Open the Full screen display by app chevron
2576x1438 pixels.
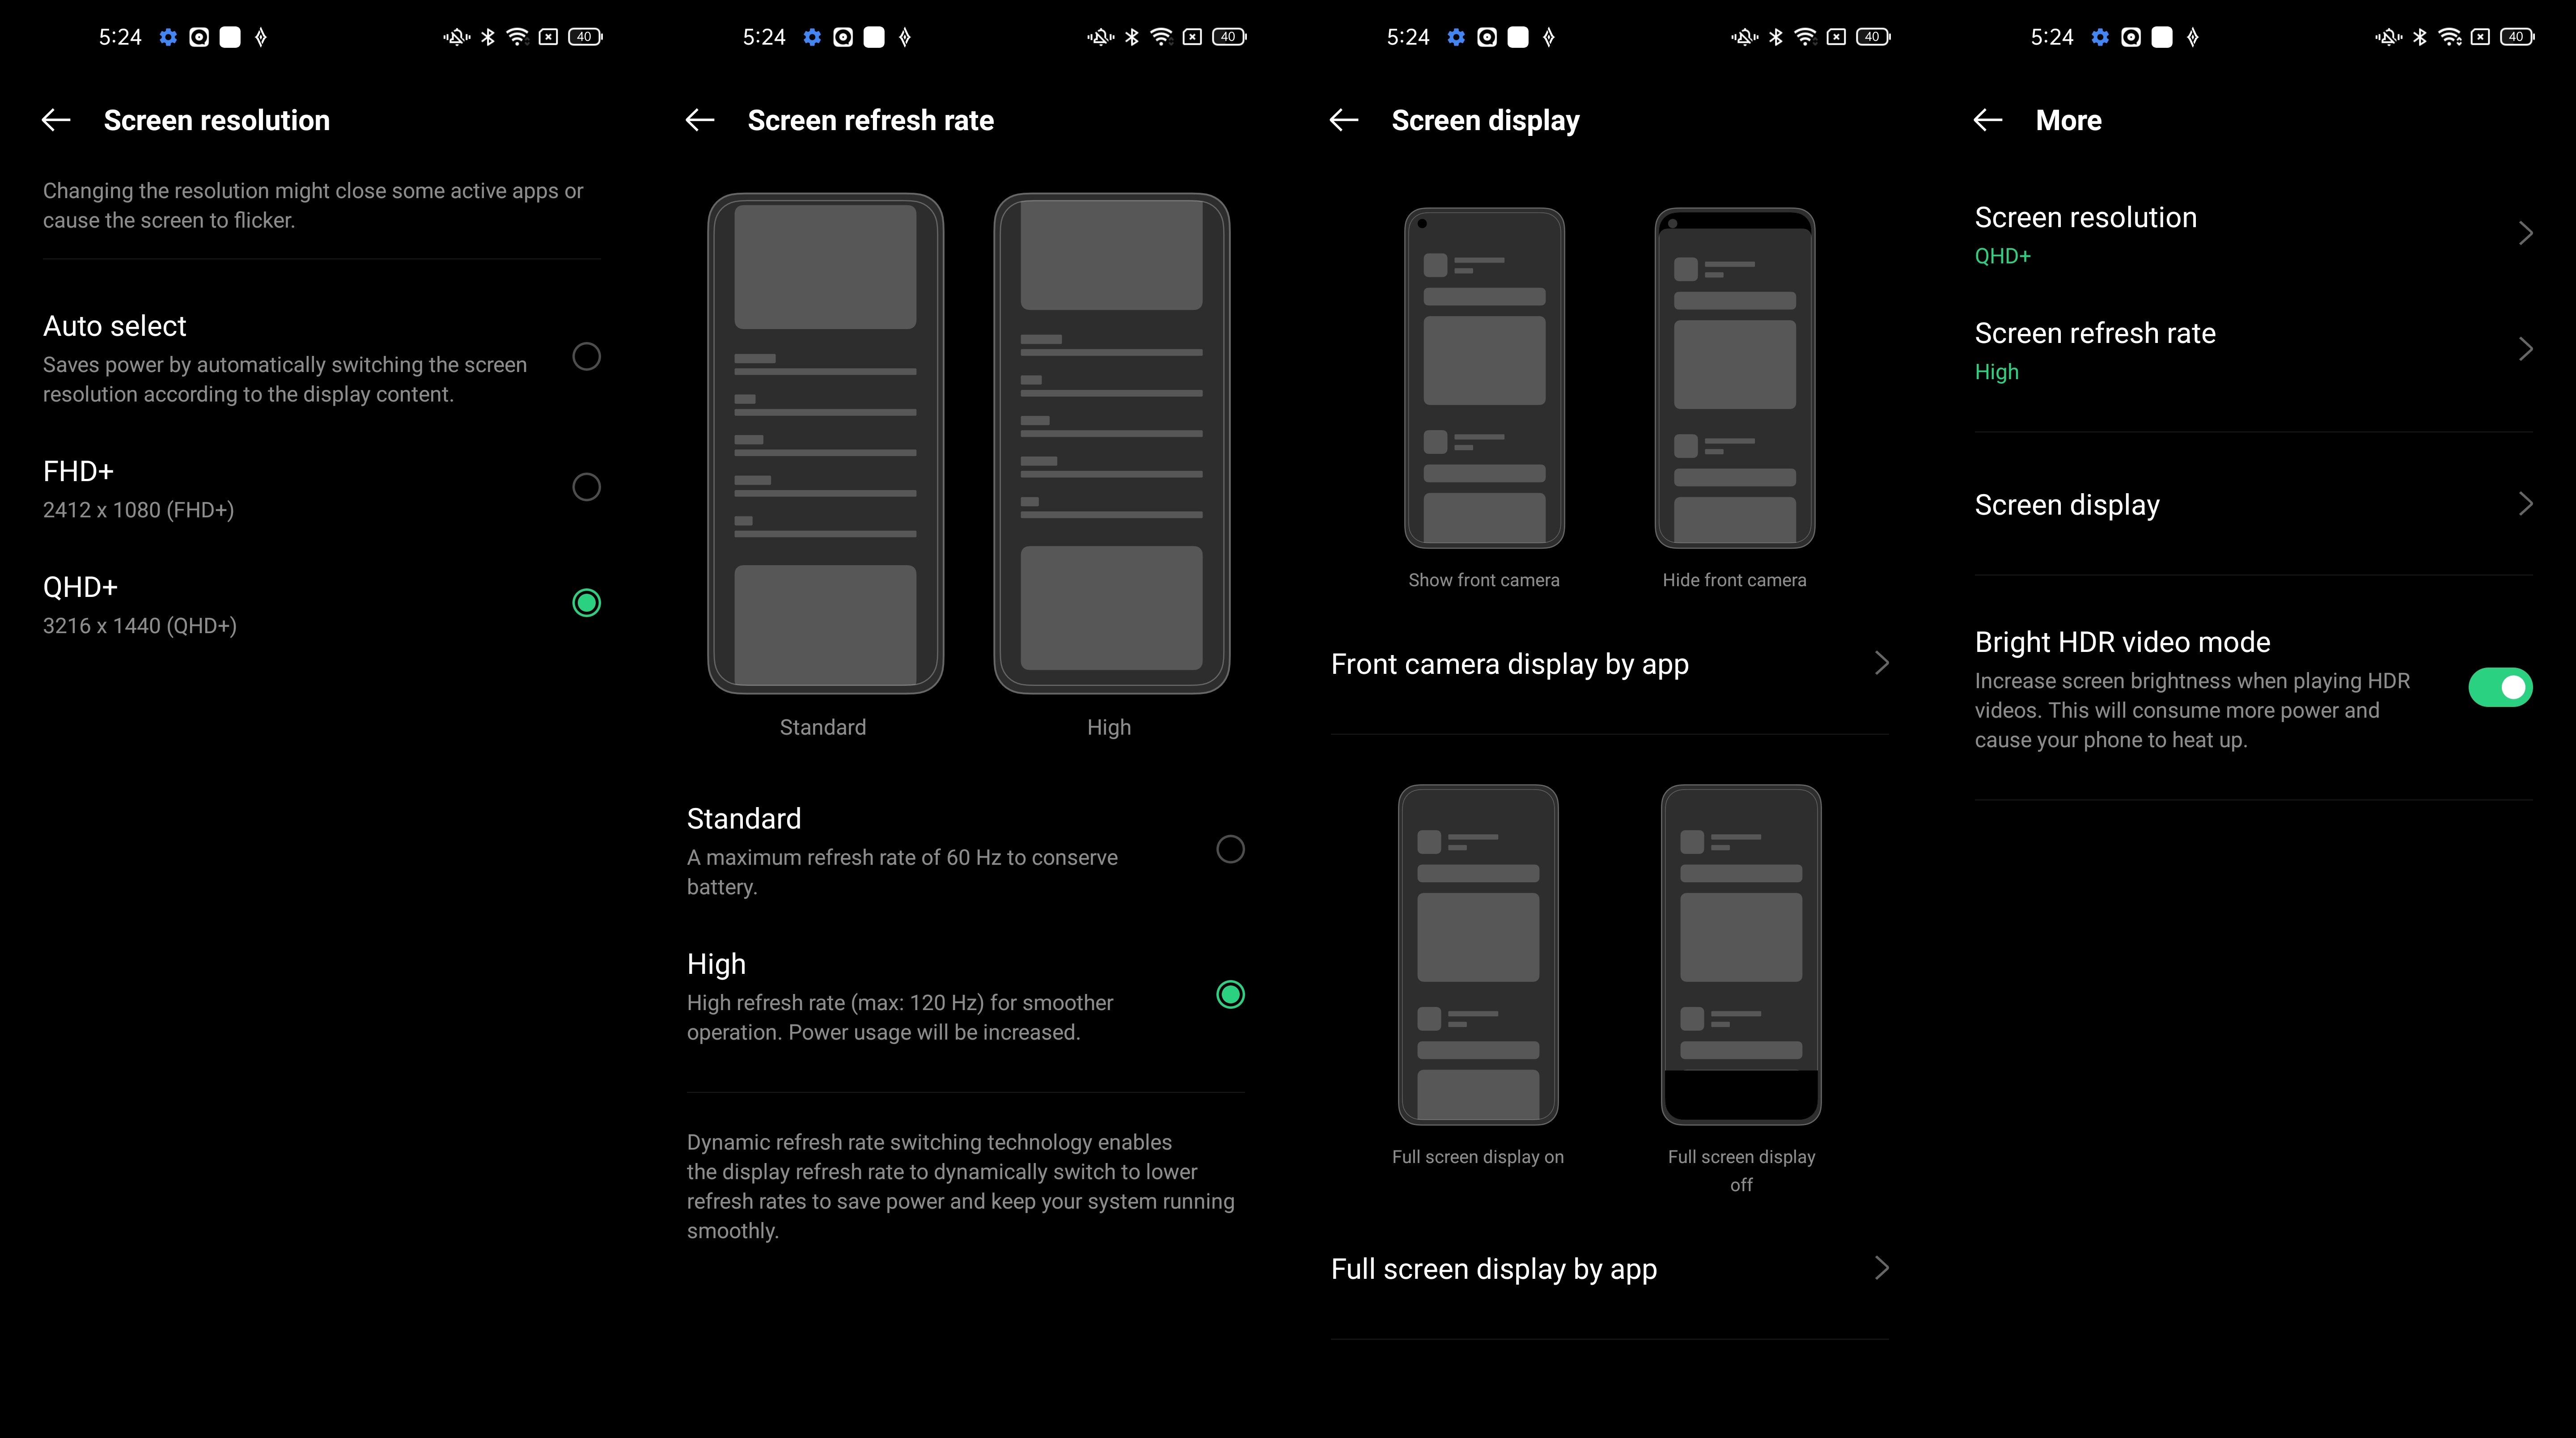(1881, 1268)
